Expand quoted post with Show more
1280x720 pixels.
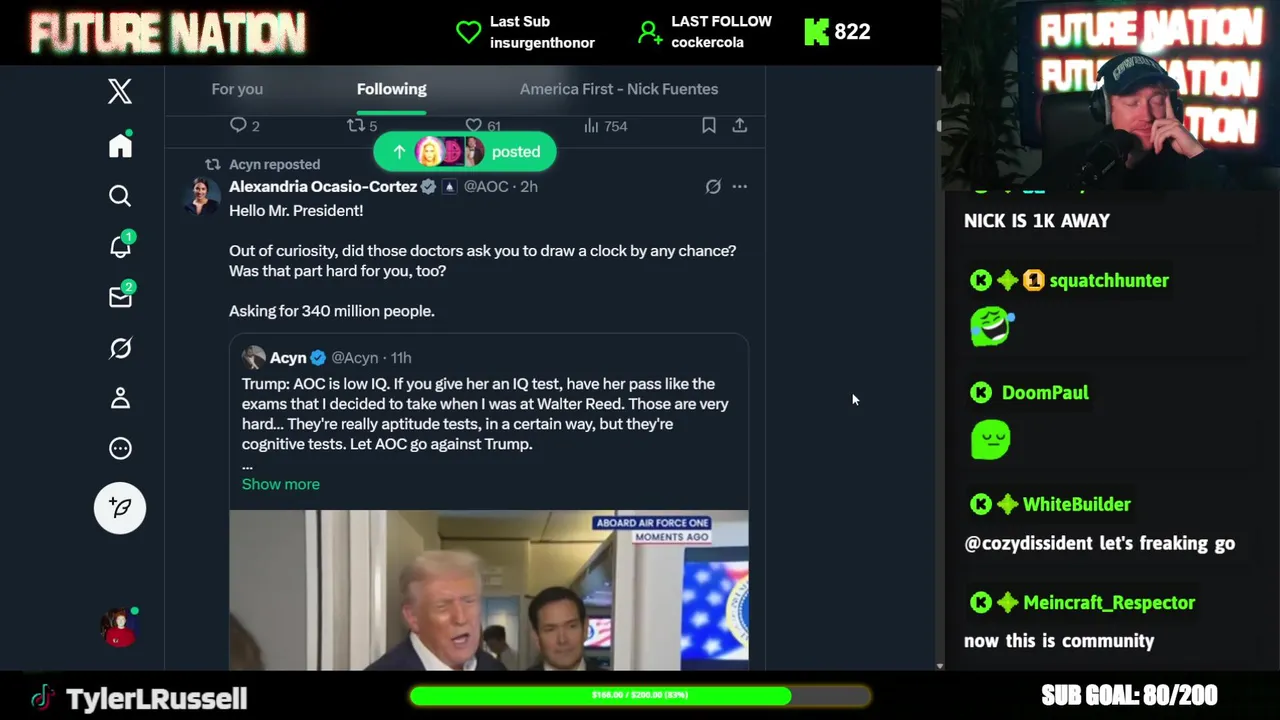click(x=281, y=484)
